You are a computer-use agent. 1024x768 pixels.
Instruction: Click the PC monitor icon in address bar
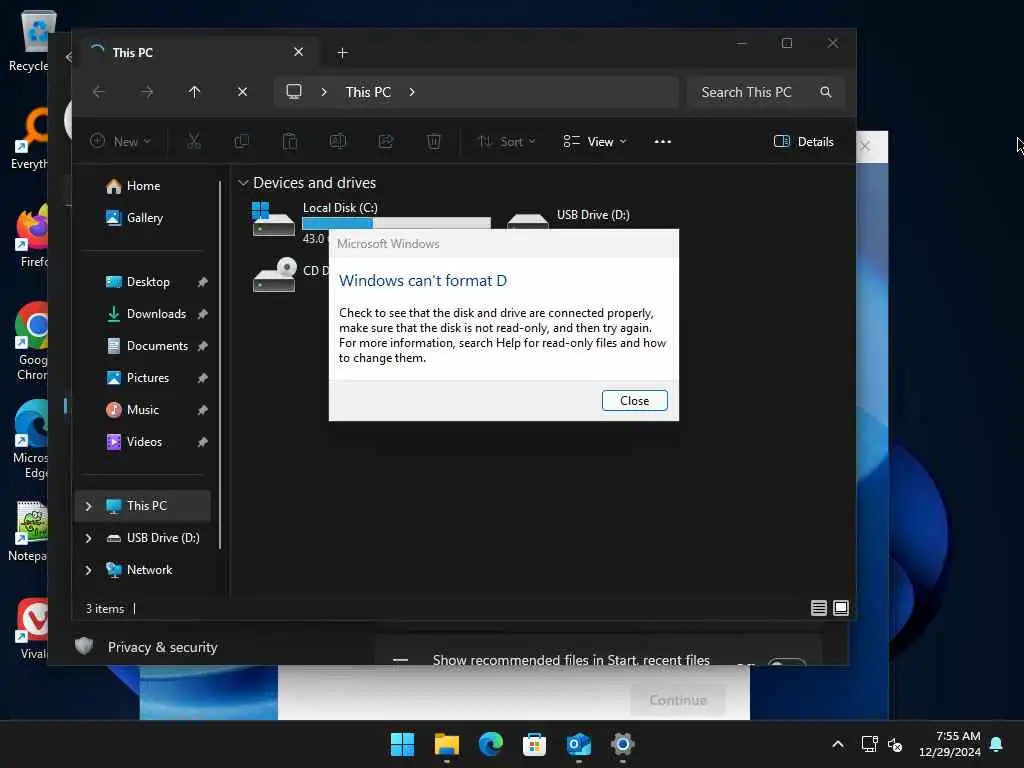(x=294, y=92)
